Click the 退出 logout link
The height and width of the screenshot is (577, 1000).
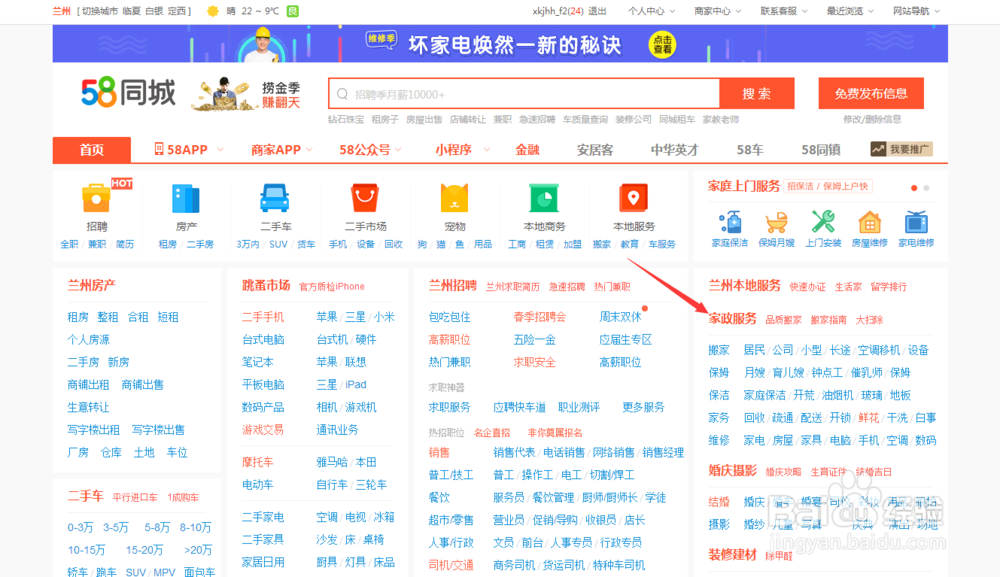click(x=597, y=11)
